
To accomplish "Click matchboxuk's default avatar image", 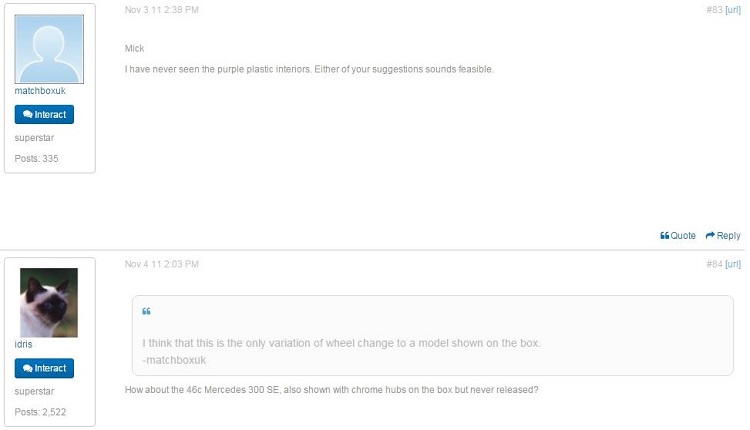I will [49, 49].
